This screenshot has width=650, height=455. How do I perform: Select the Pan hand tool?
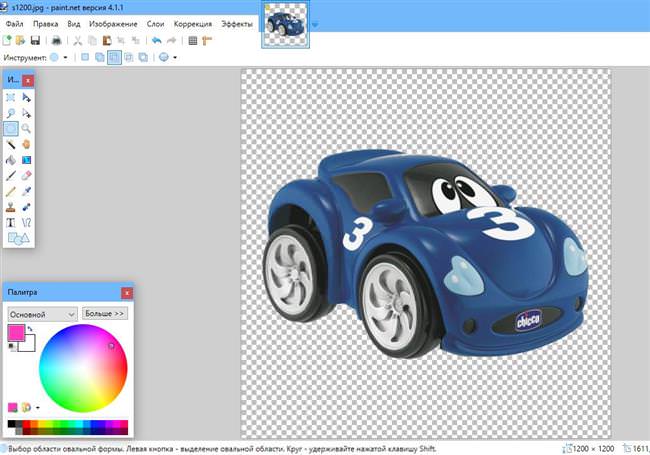27,144
